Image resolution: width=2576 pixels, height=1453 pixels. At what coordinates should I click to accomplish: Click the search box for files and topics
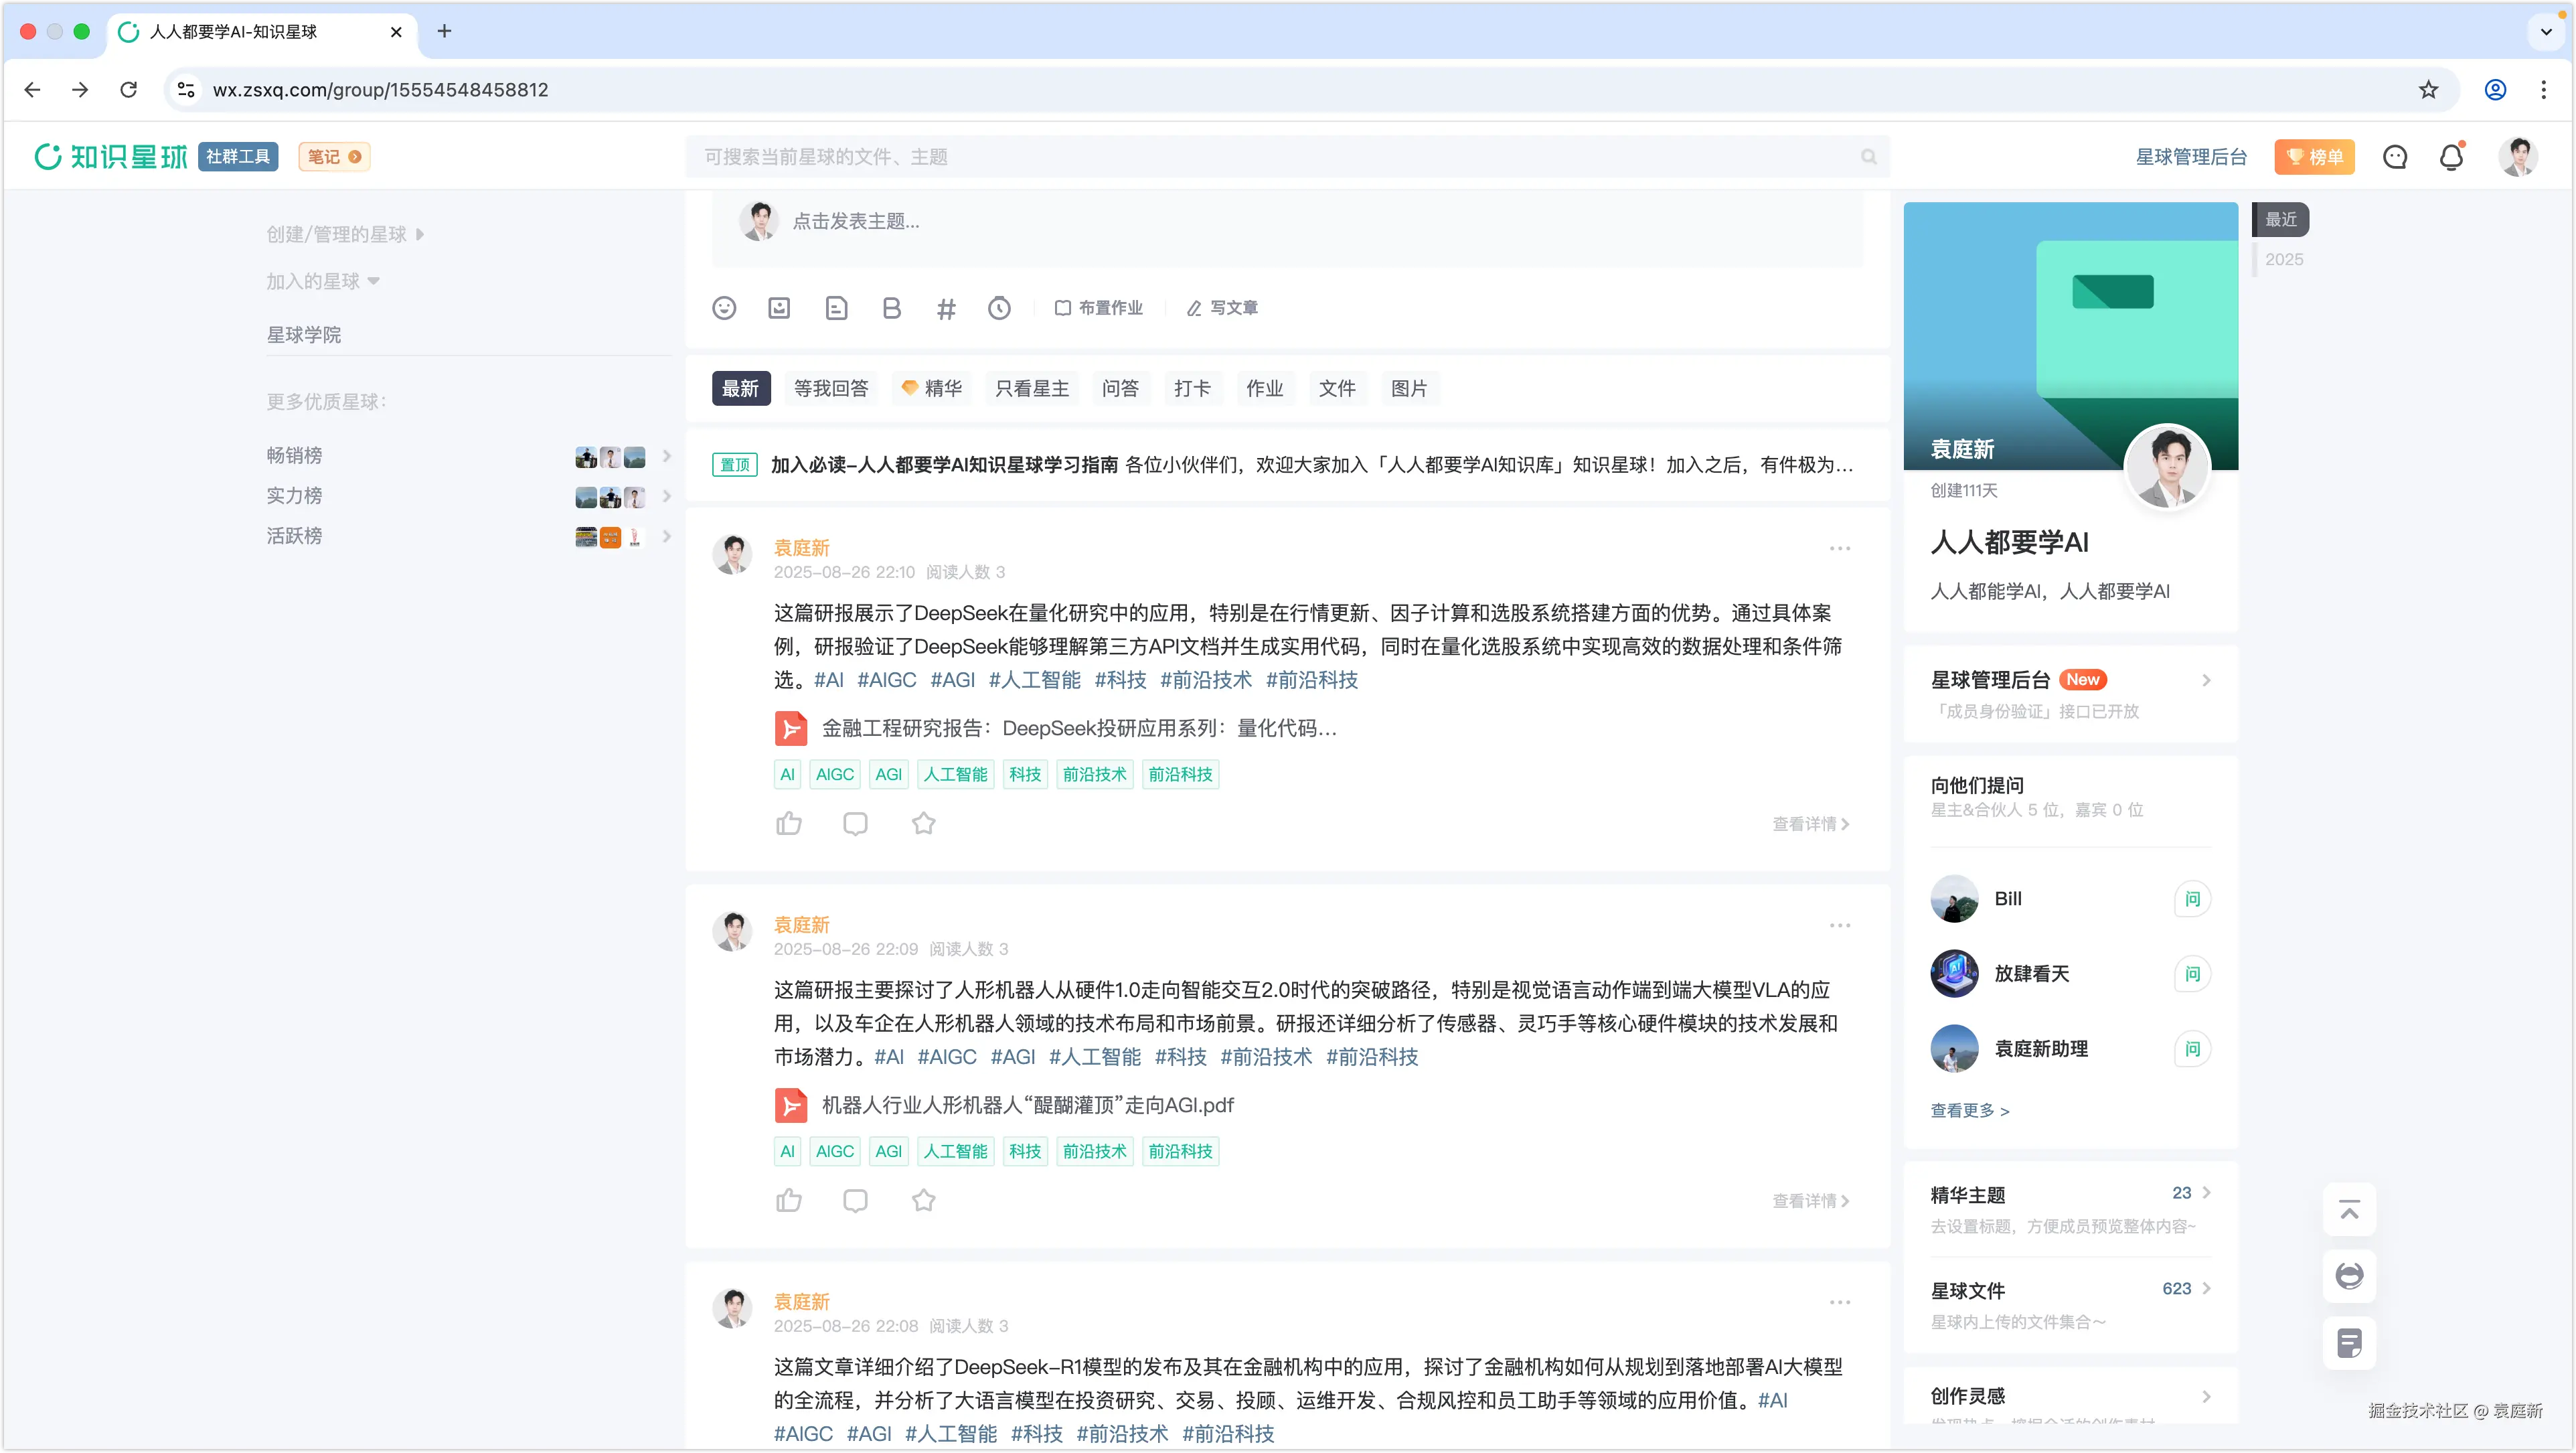[x=1287, y=157]
